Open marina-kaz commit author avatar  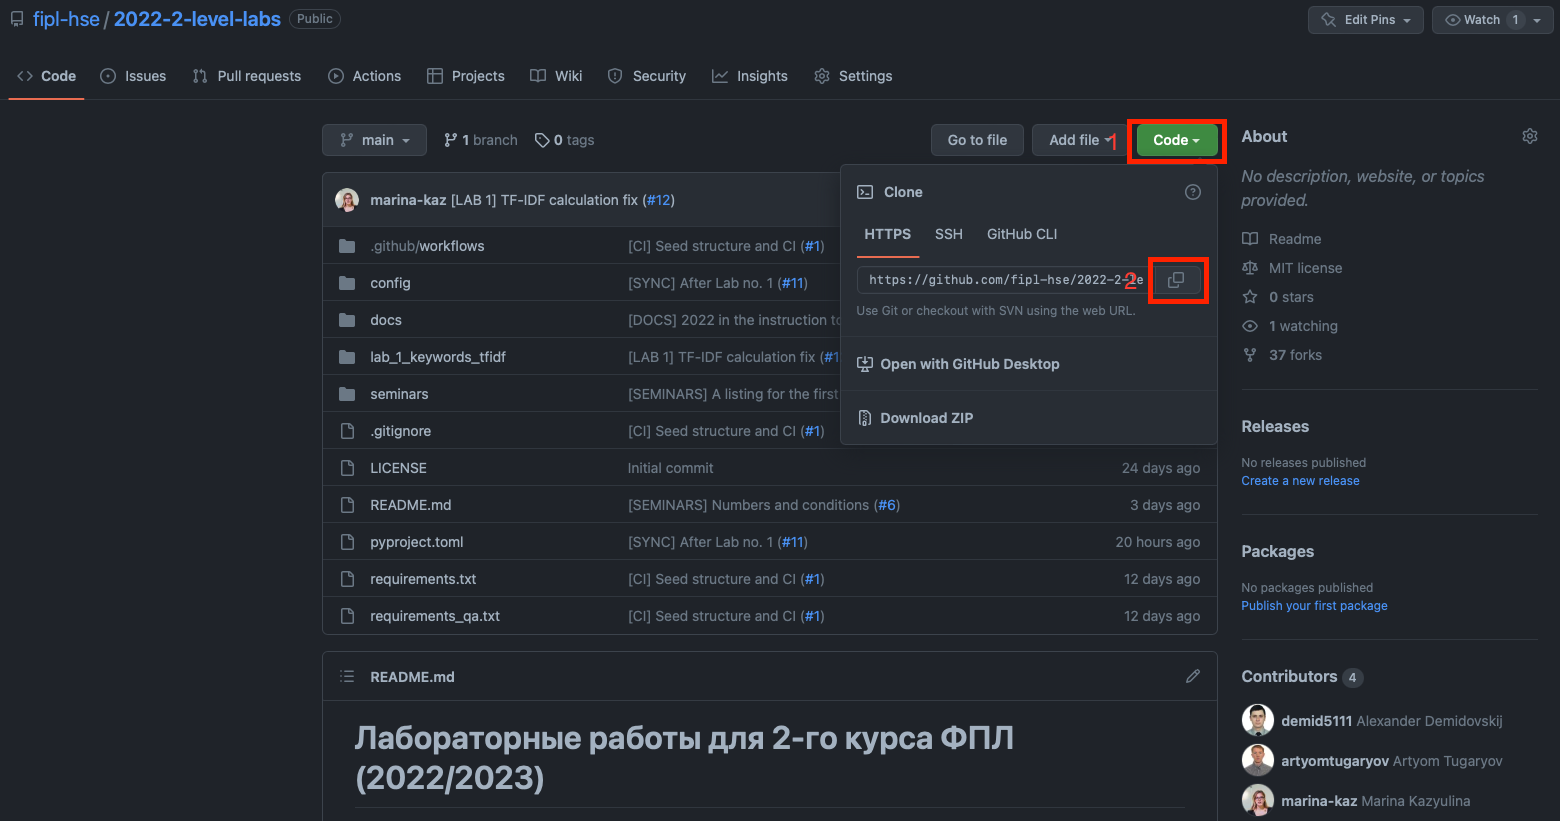click(347, 200)
